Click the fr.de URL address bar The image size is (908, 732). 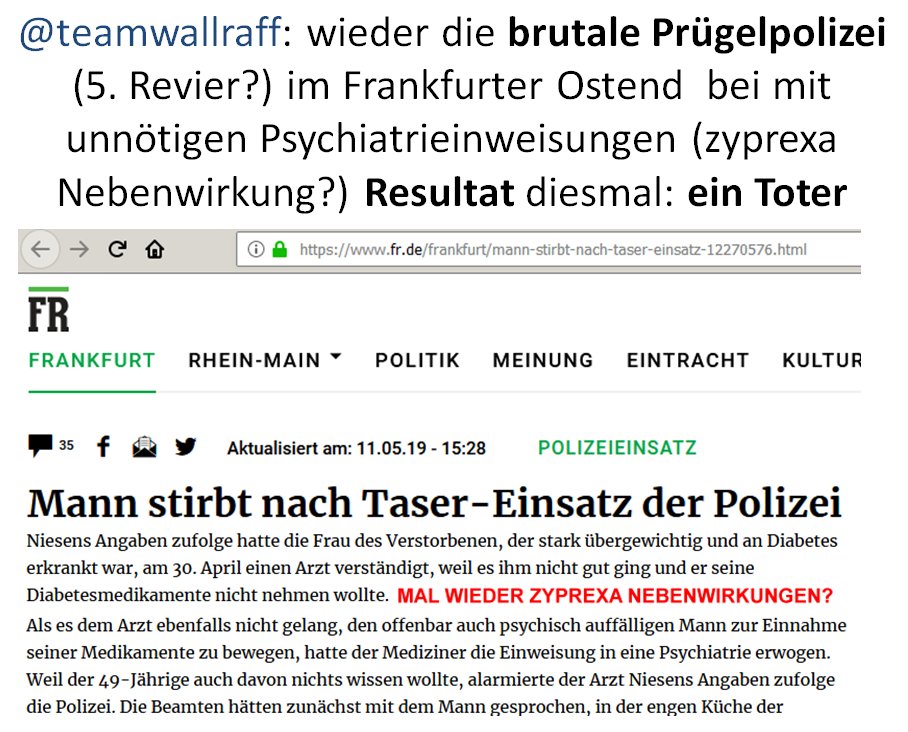pyautogui.click(x=552, y=250)
